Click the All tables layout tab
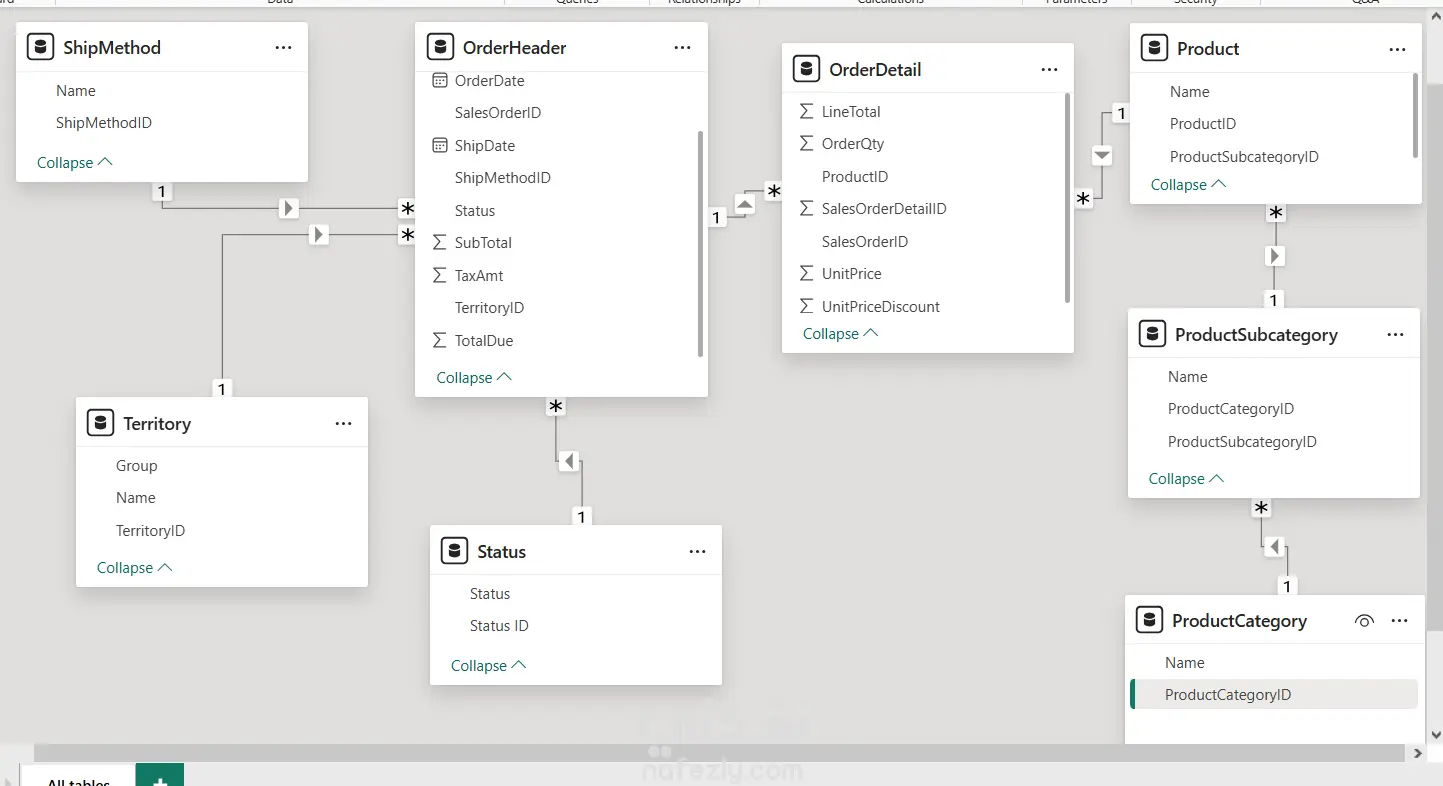1443x786 pixels. (x=78, y=779)
